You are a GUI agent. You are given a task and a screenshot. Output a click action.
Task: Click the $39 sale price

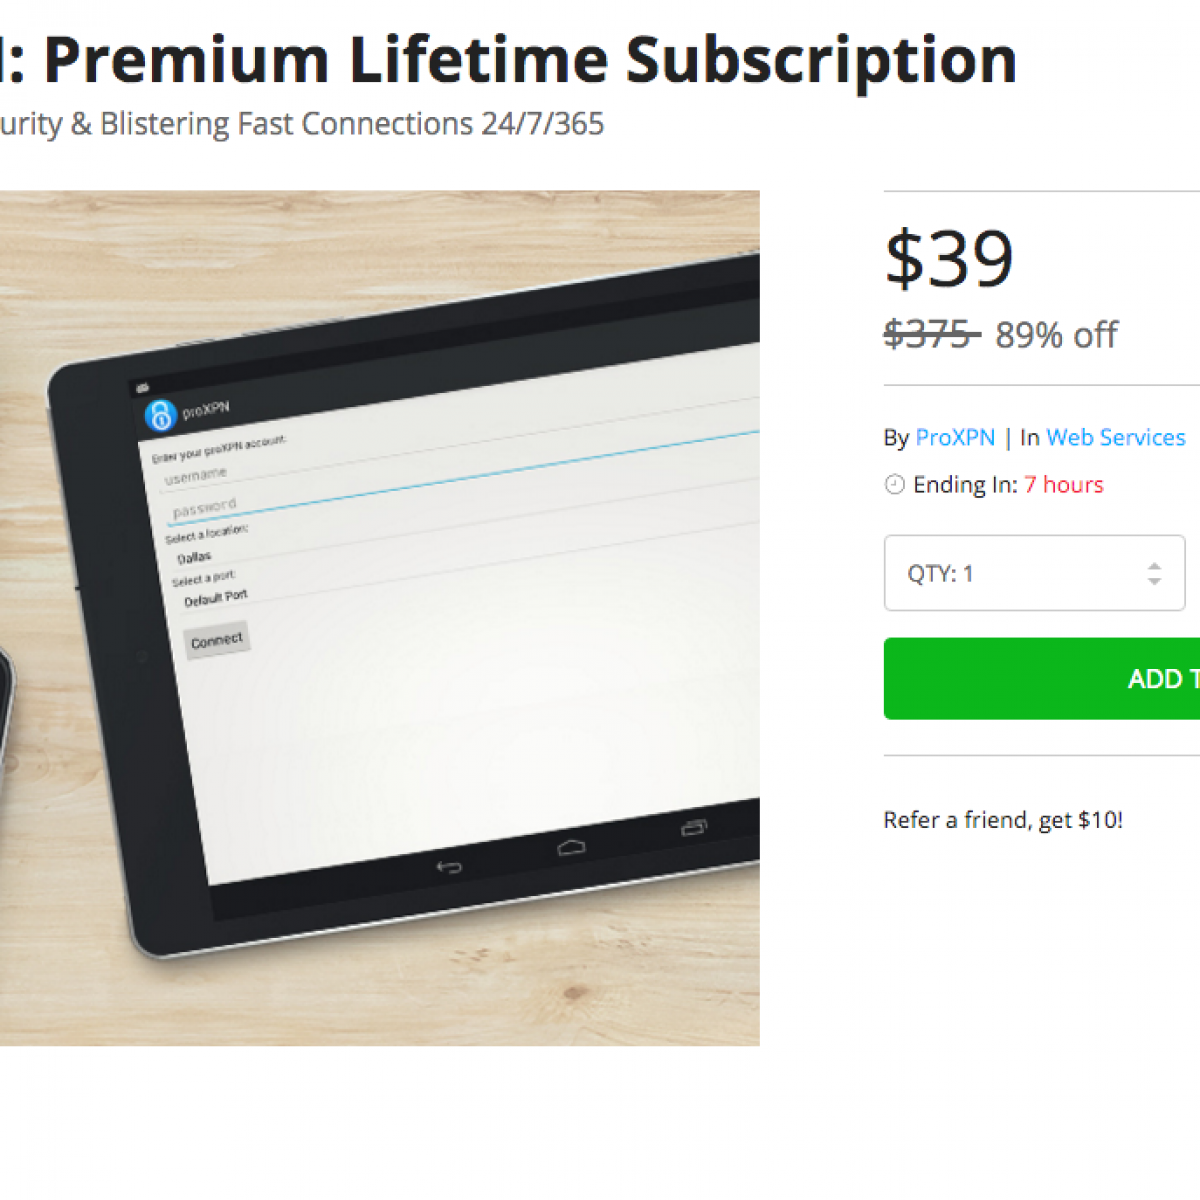pyautogui.click(x=948, y=259)
